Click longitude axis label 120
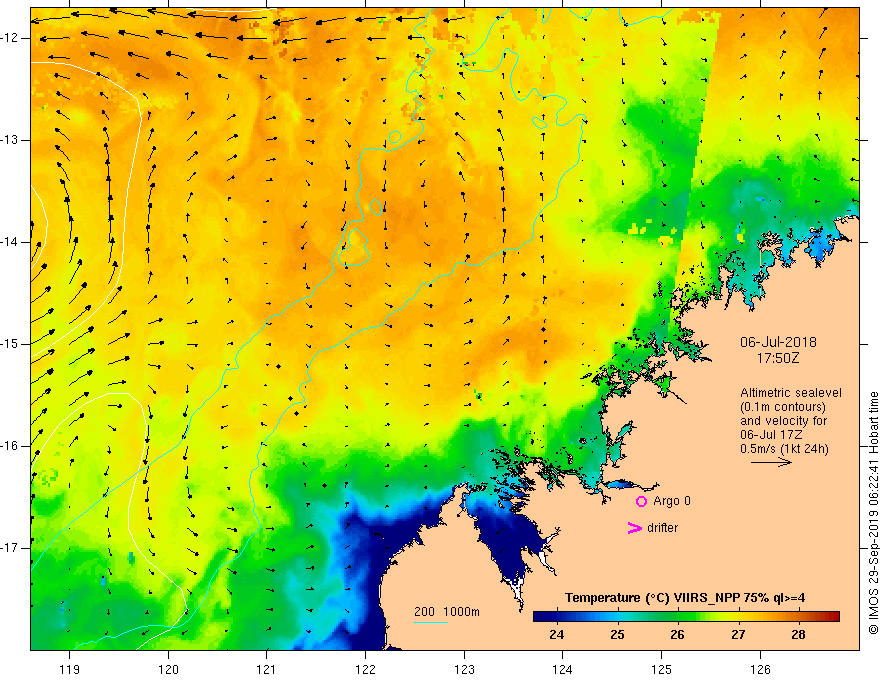The image size is (880, 680). point(168,669)
